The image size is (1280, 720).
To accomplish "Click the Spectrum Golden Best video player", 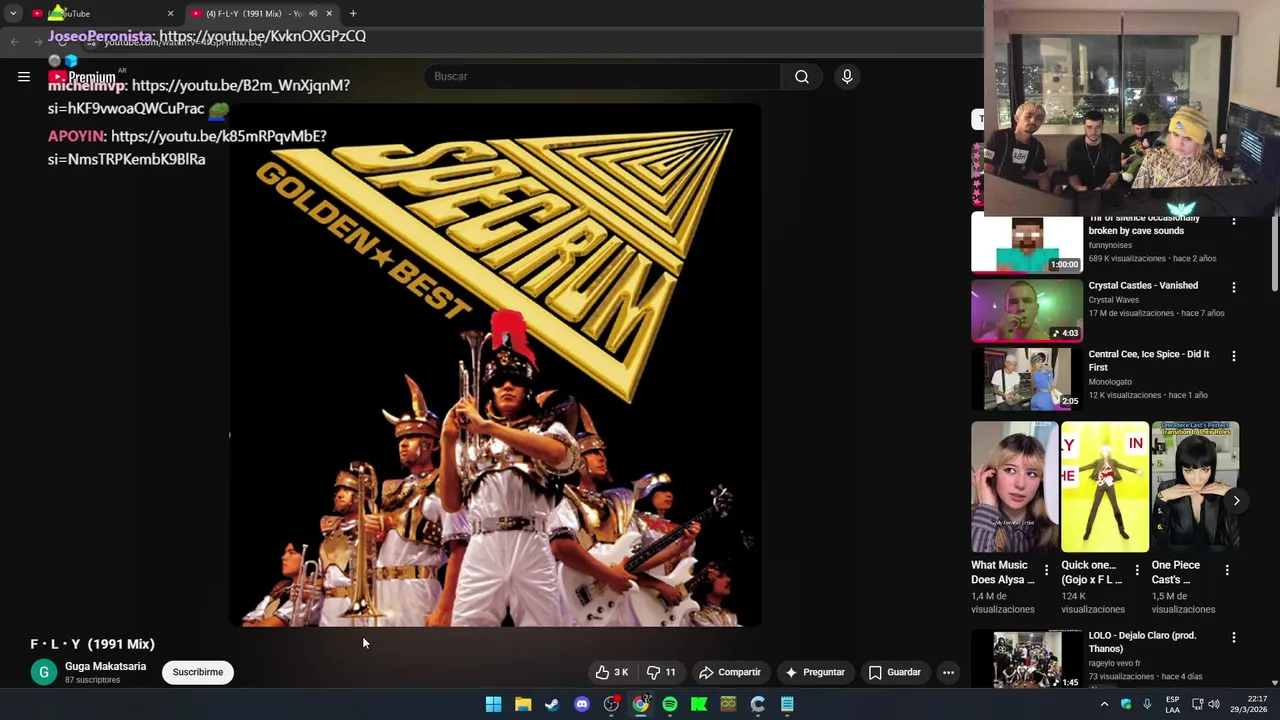I will (x=495, y=366).
